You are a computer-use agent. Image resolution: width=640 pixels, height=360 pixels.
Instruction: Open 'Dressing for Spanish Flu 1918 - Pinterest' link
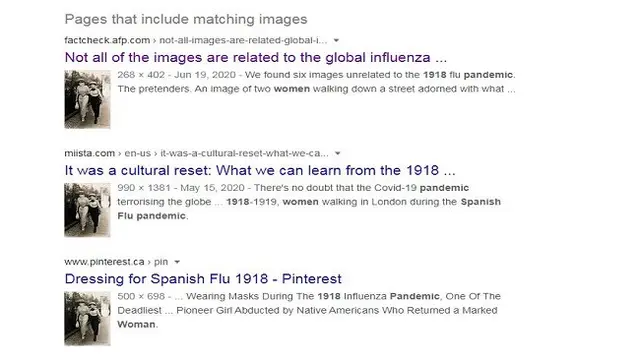point(203,279)
